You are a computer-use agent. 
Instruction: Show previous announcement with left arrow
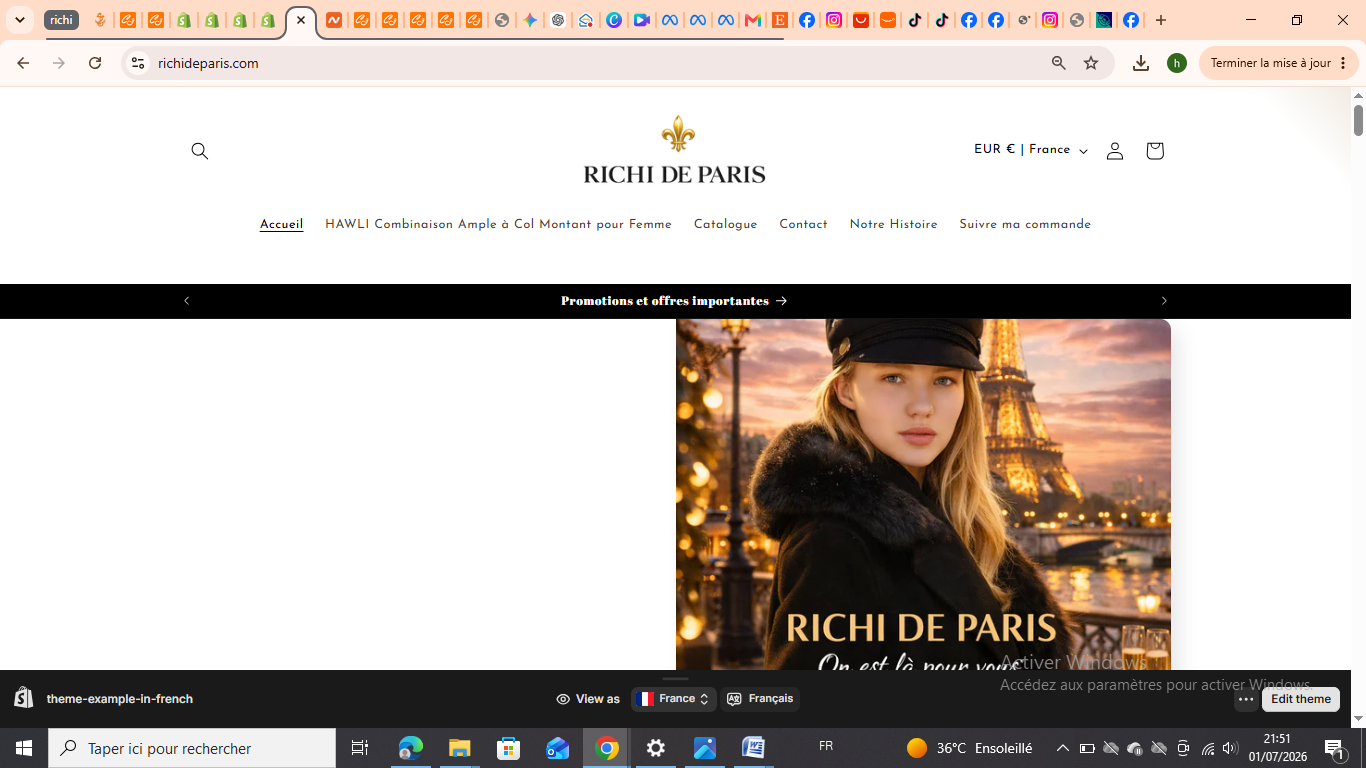(186, 301)
